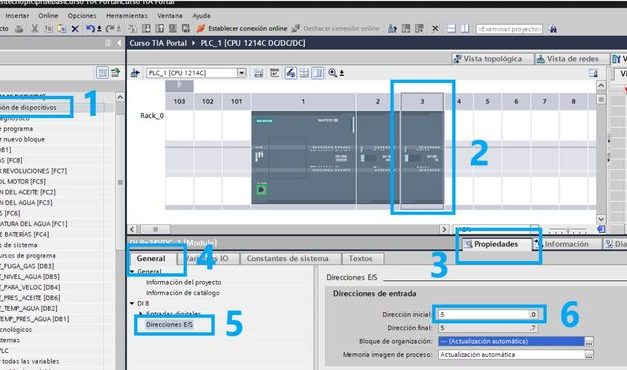The image size is (627, 370).
Task: Click the arrow button above slot 103
Action: pos(179,85)
